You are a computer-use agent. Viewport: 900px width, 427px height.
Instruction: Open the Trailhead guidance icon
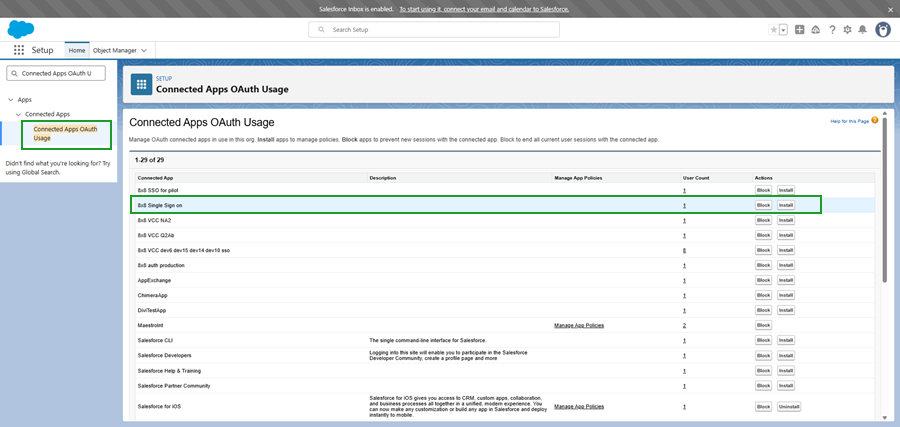pos(816,30)
